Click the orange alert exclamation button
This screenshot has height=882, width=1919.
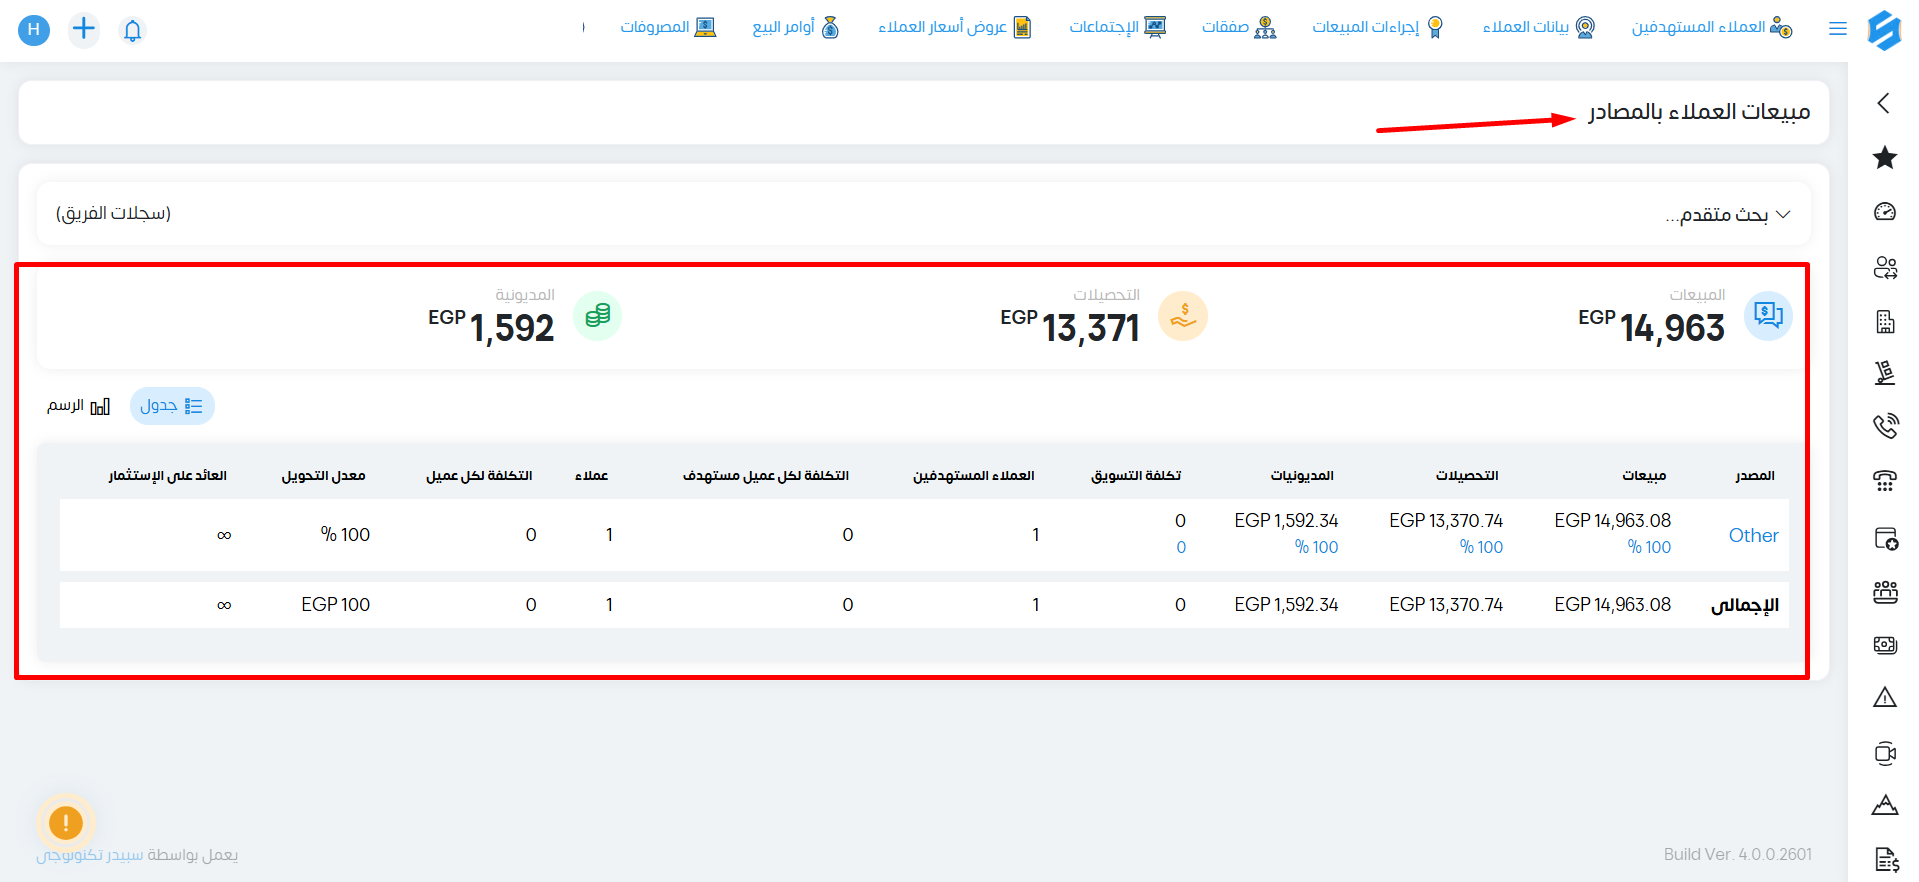[x=66, y=823]
